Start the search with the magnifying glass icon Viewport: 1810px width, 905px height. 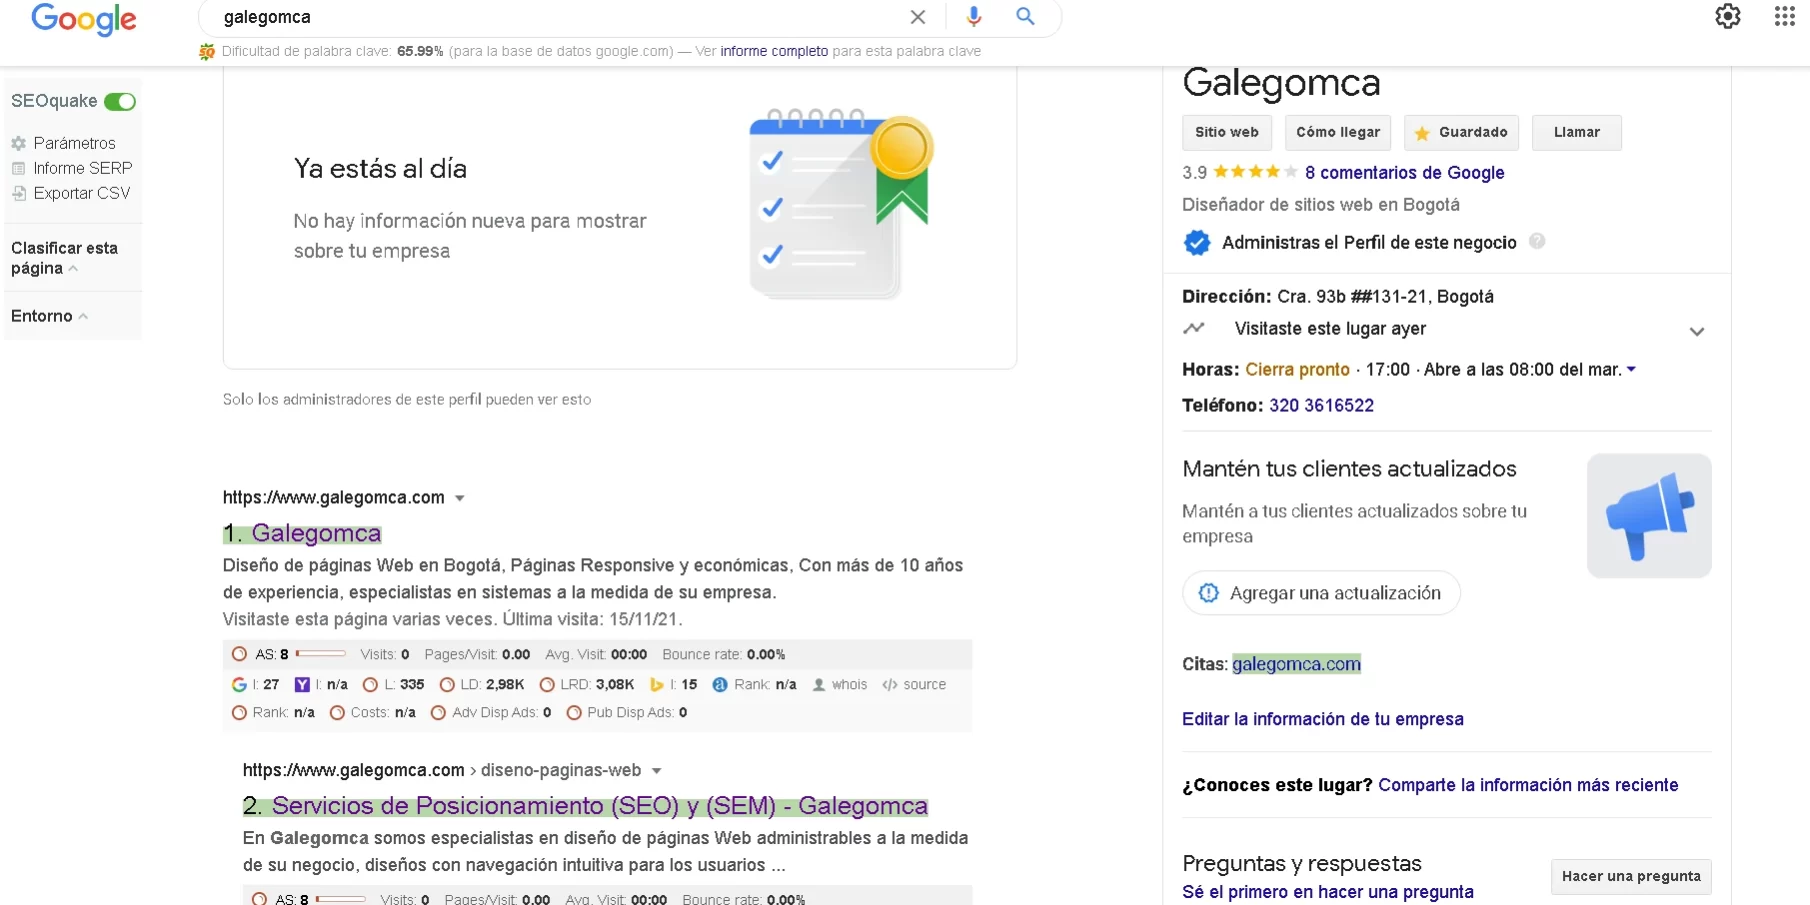pyautogui.click(x=1025, y=17)
